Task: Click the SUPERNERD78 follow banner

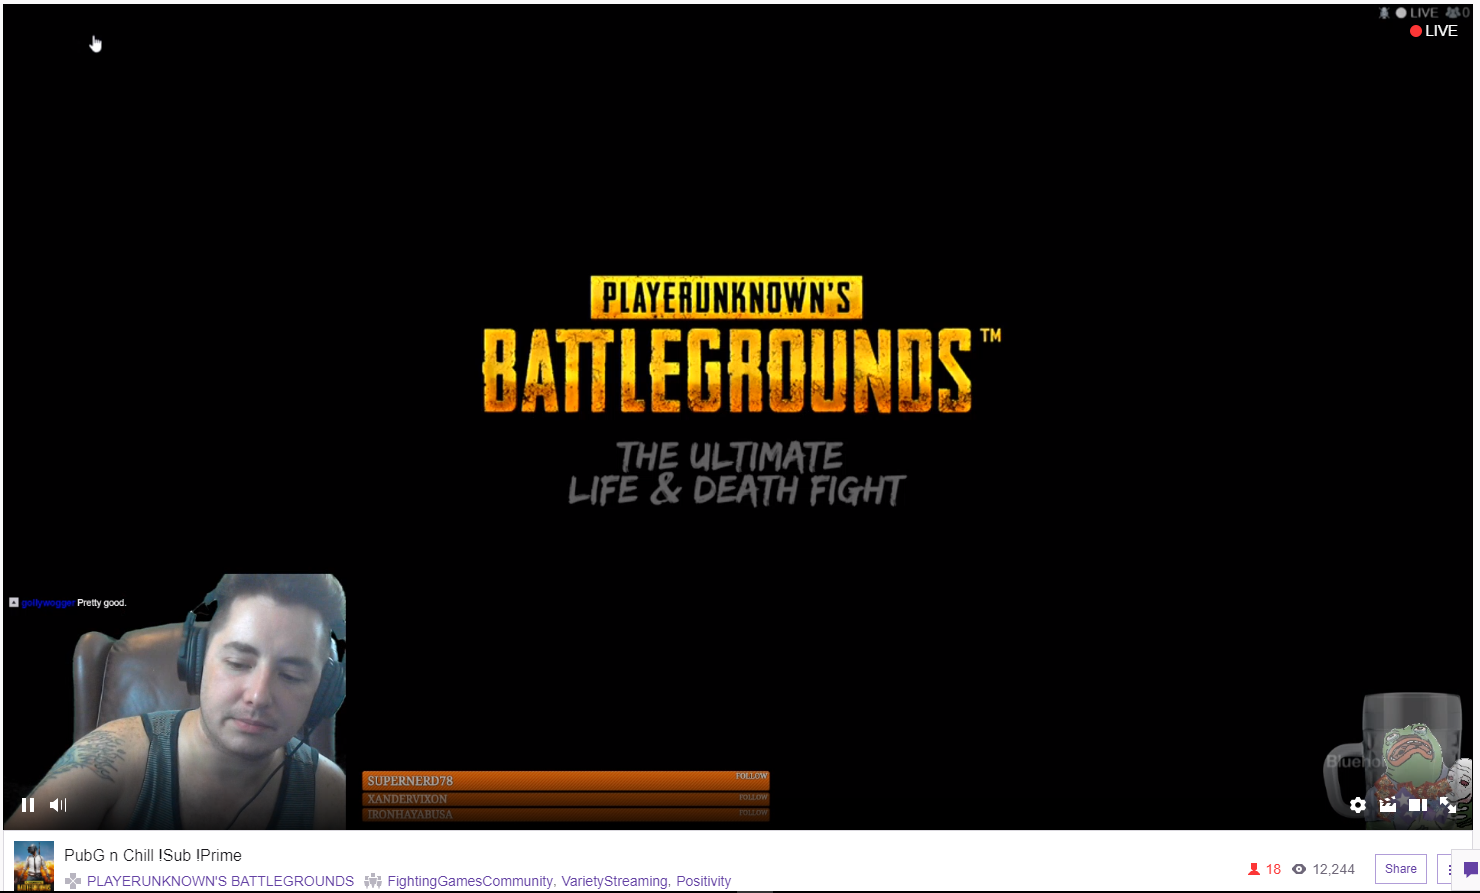Action: click(x=566, y=780)
